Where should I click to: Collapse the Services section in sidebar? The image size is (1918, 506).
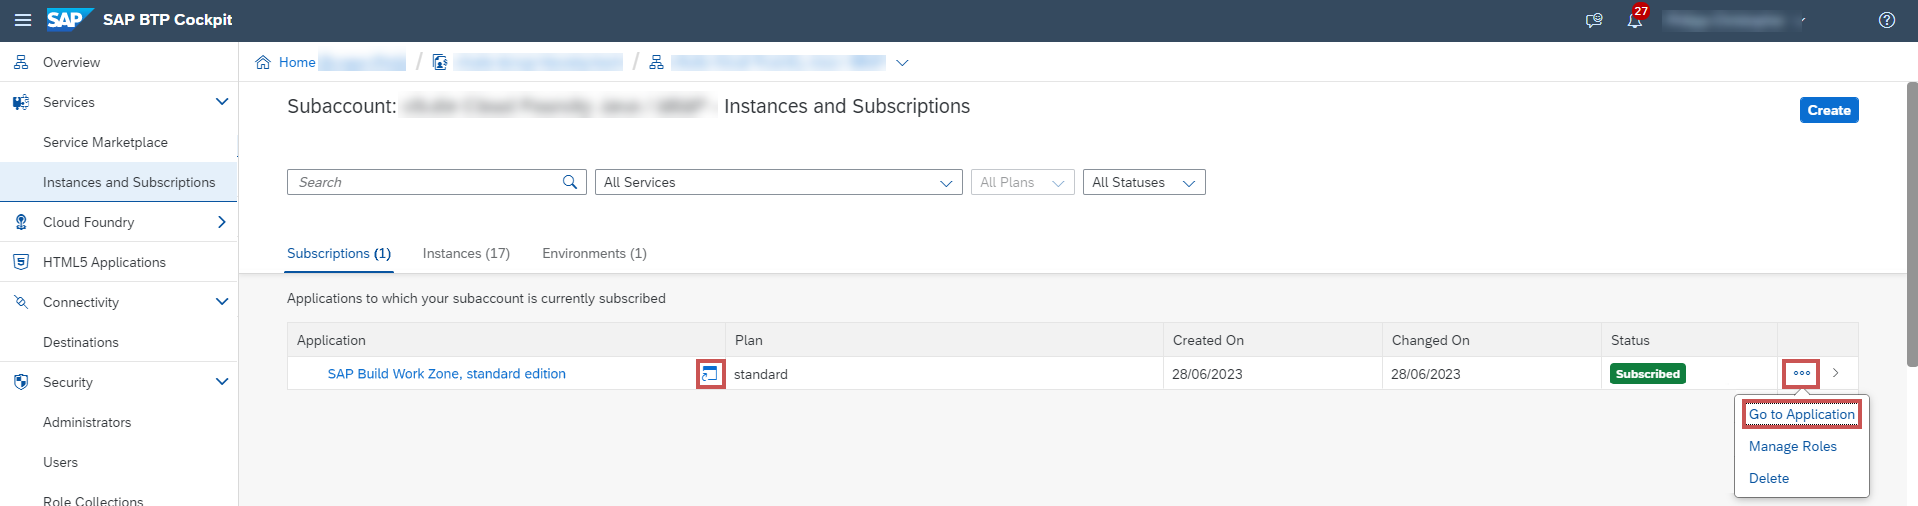click(222, 102)
